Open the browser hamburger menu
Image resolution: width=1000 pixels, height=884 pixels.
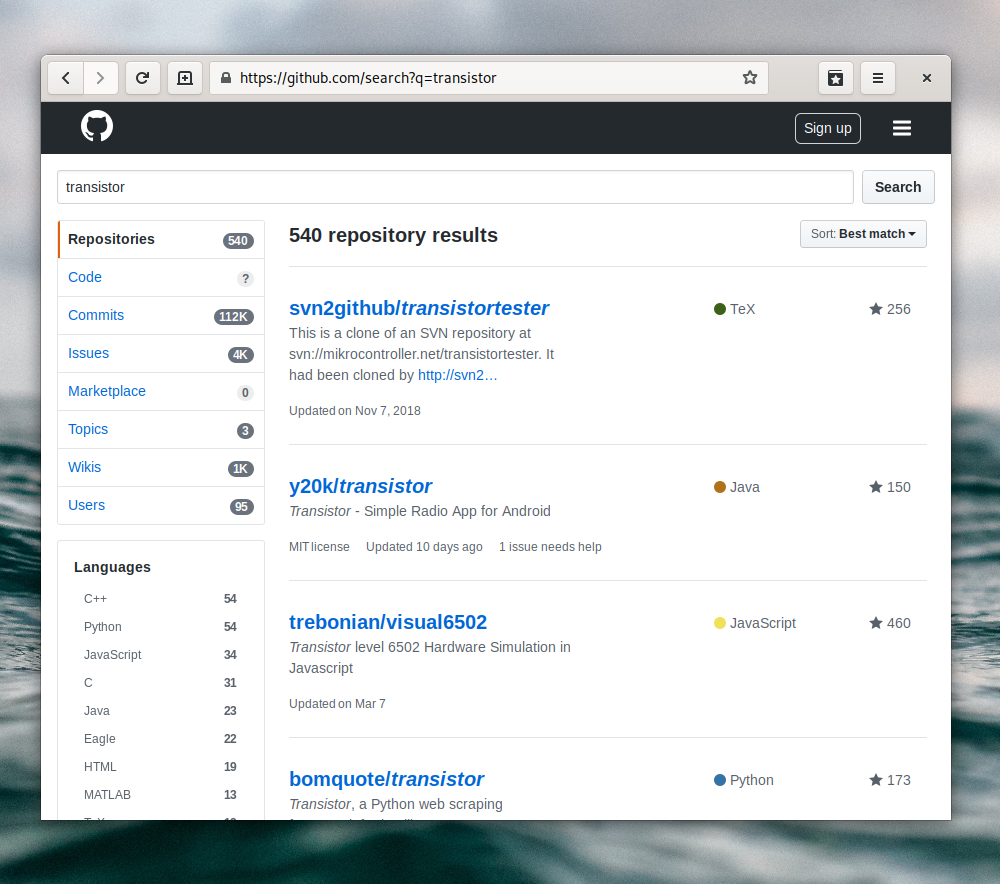click(878, 78)
